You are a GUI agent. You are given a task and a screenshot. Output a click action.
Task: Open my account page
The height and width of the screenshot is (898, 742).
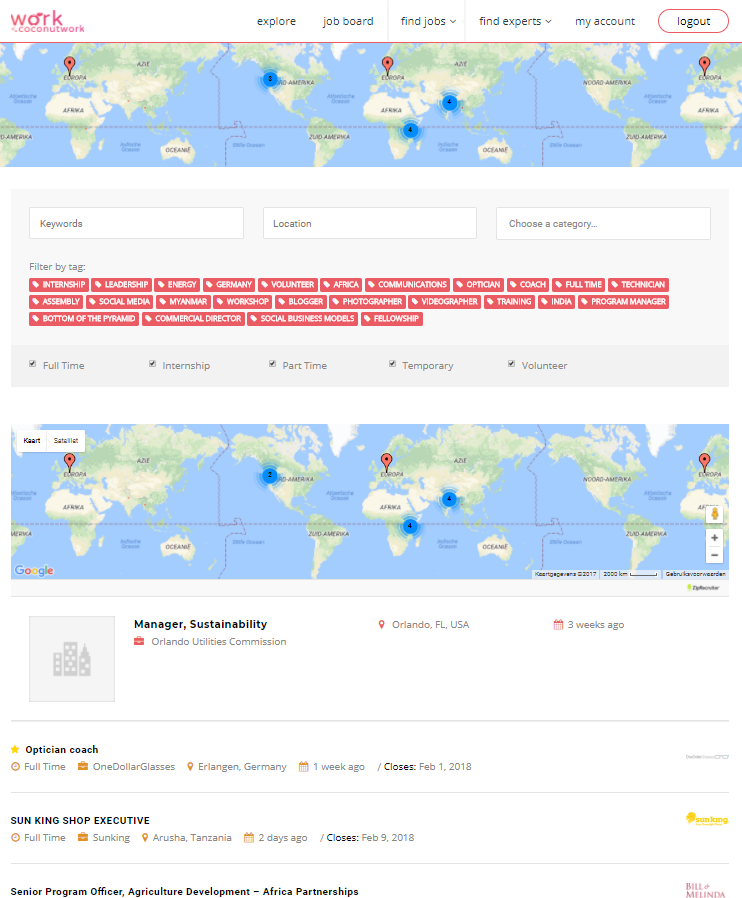point(605,21)
